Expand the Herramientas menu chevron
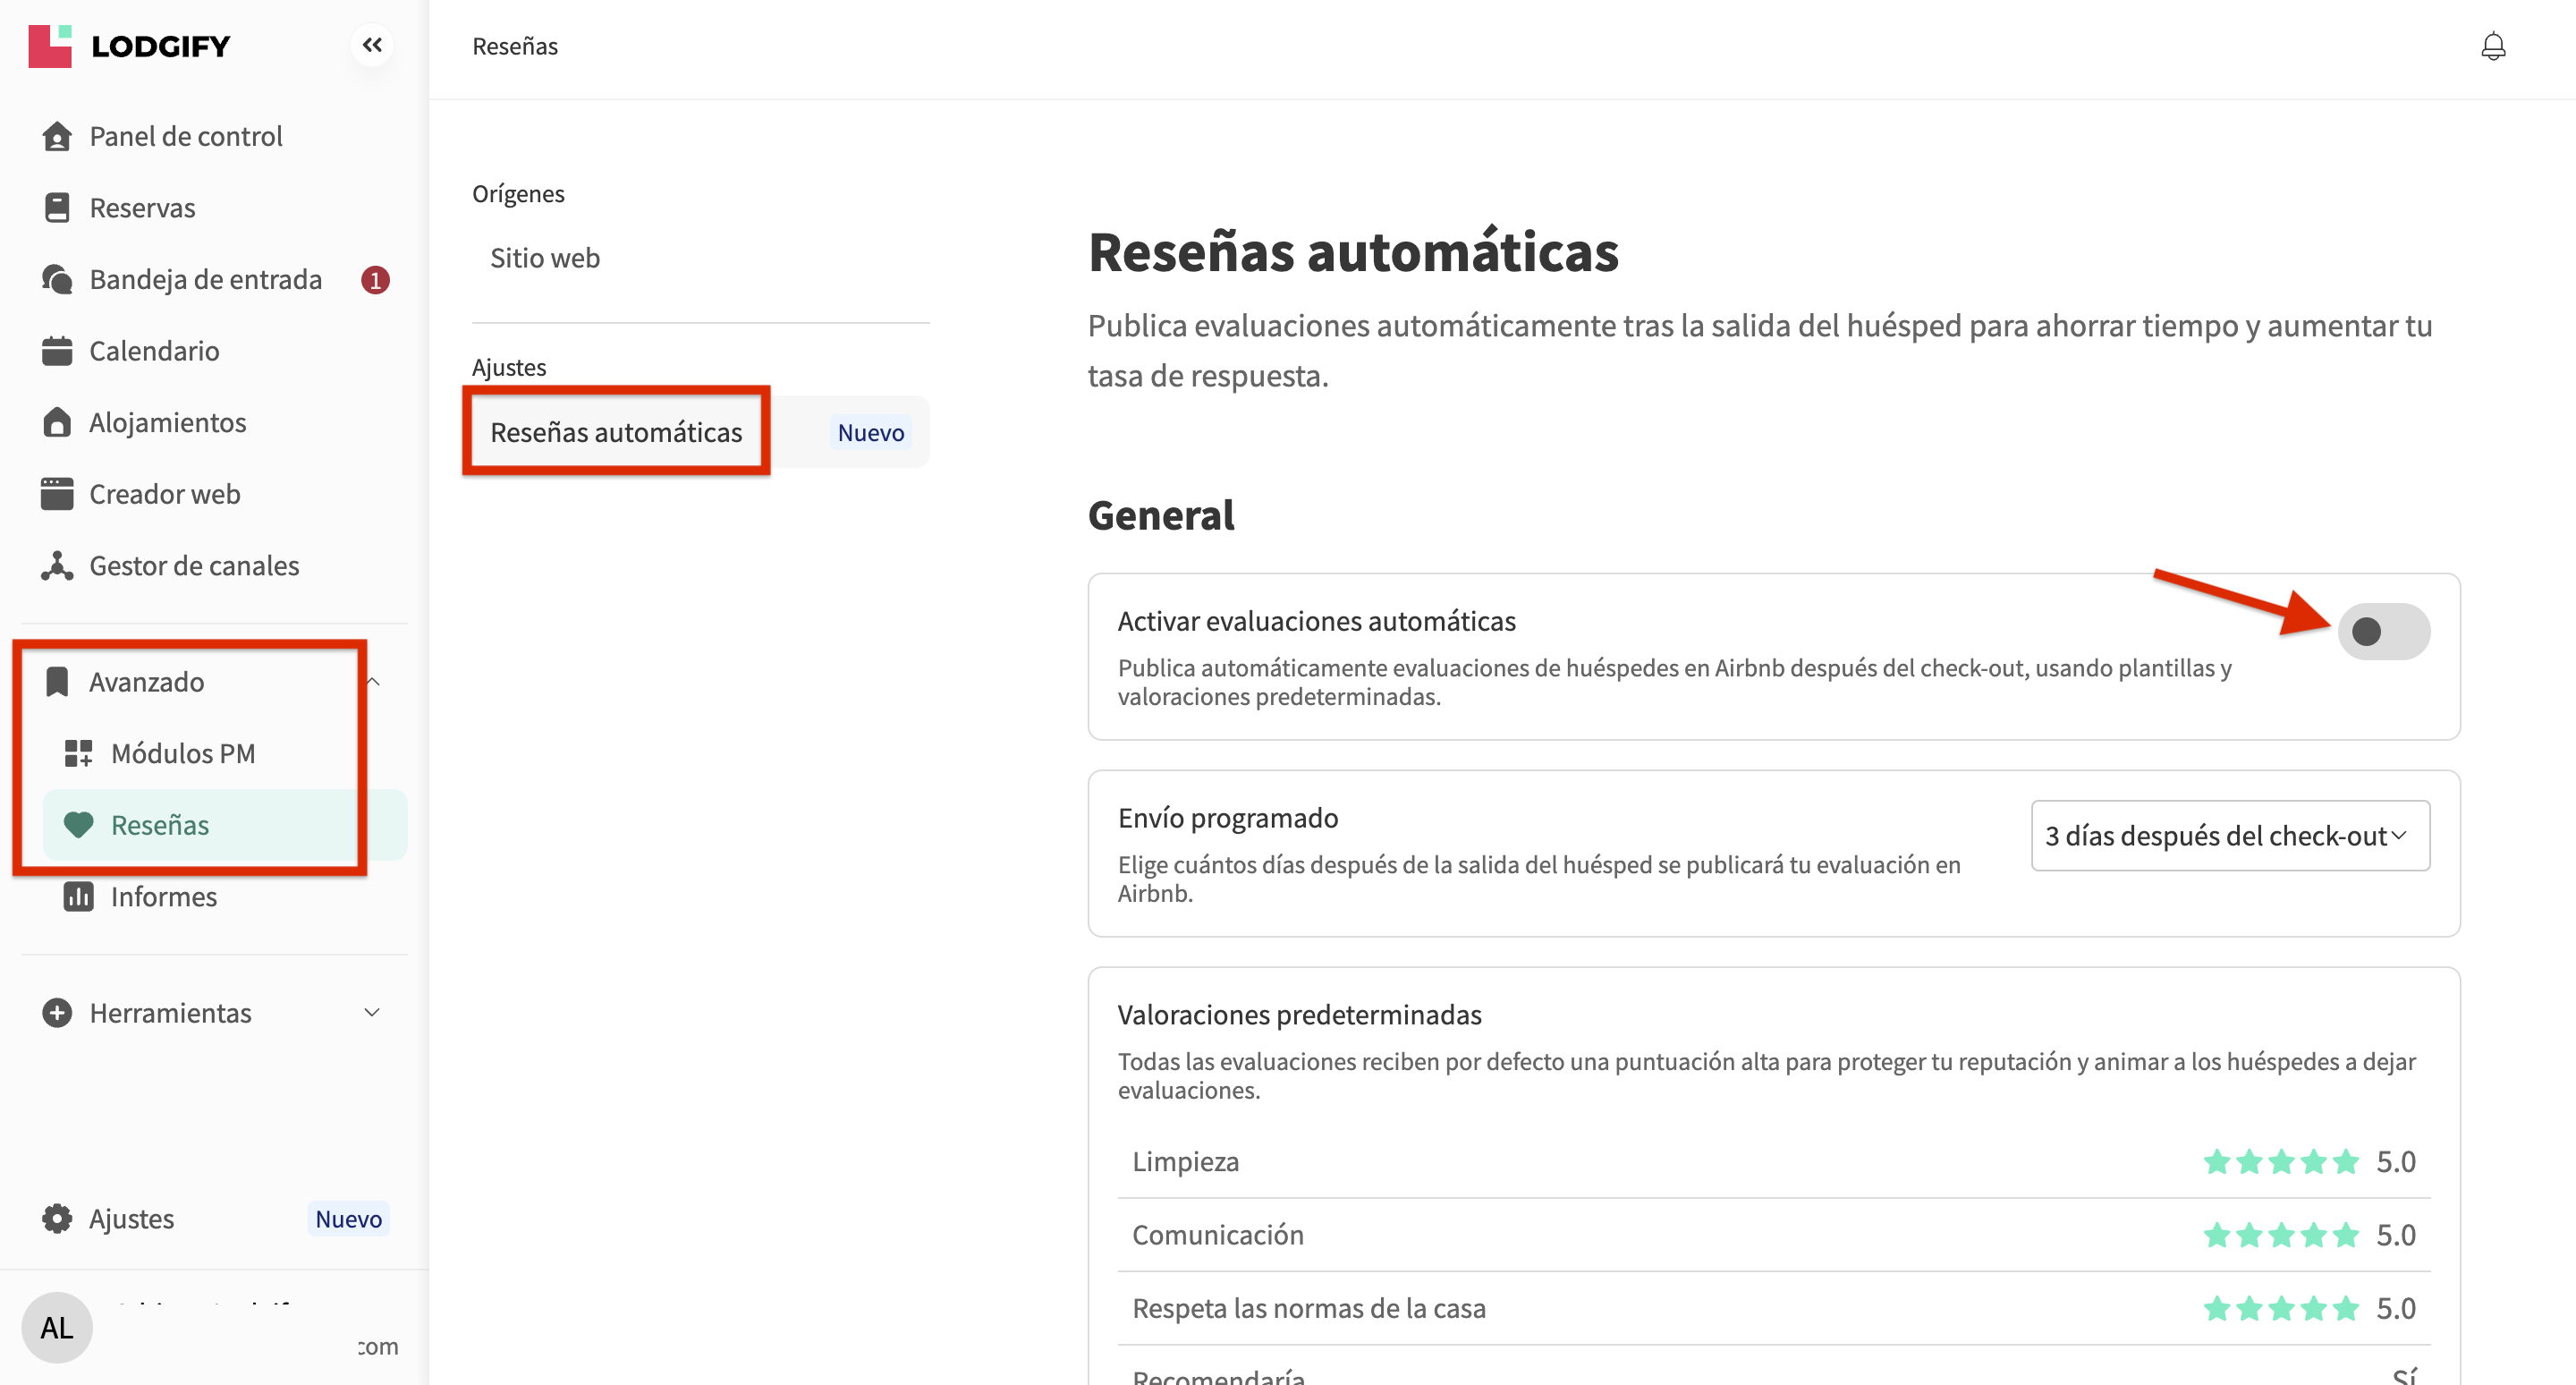This screenshot has width=2576, height=1385. [x=372, y=1013]
